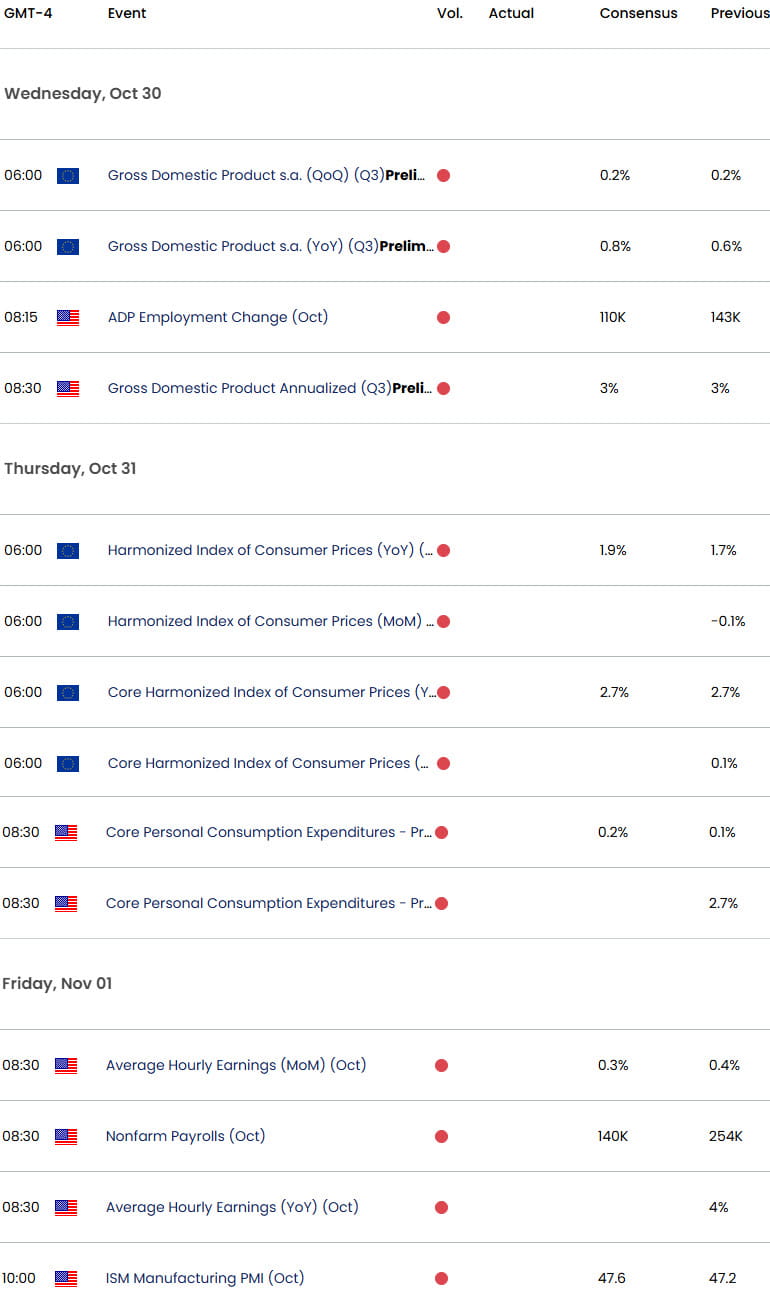Click the EU flag beside Core Harmonized Index (YoY)
770x1302 pixels.
tap(66, 692)
